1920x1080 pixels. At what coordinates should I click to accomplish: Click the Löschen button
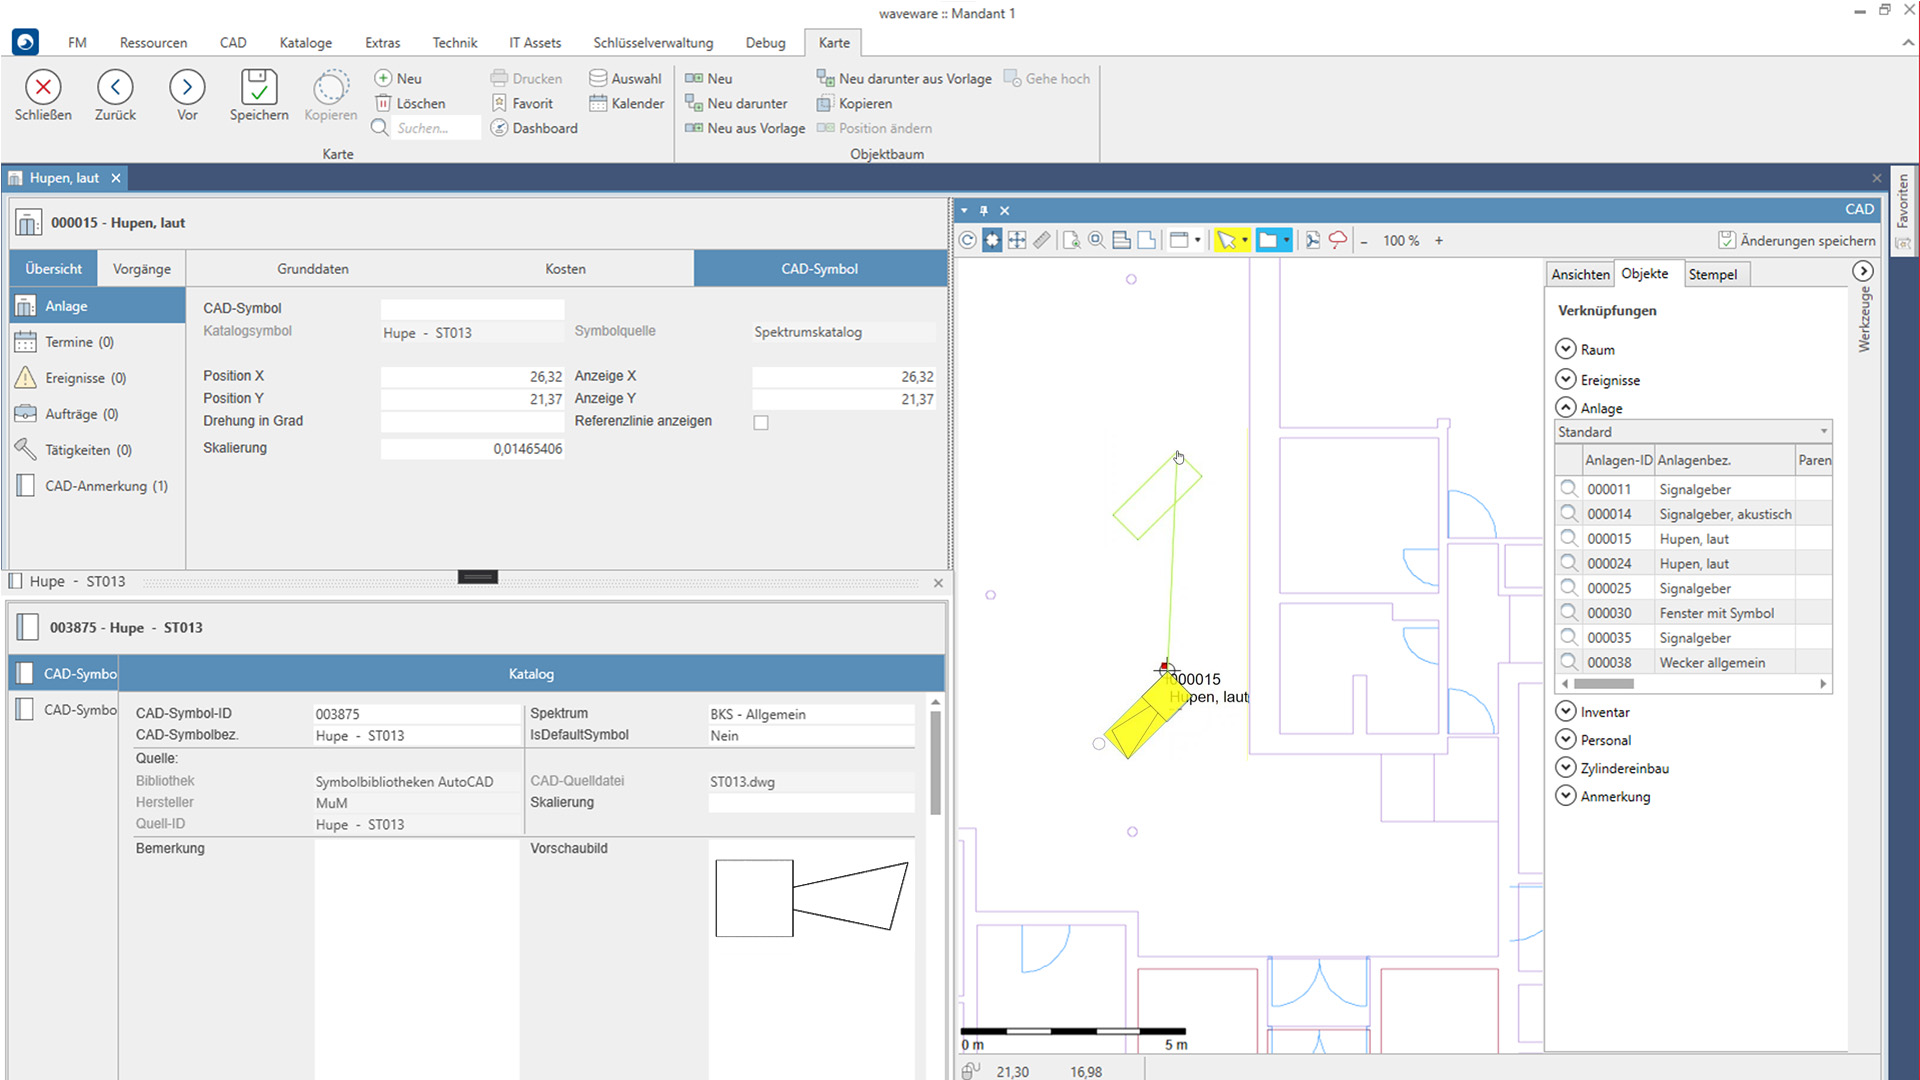410,103
